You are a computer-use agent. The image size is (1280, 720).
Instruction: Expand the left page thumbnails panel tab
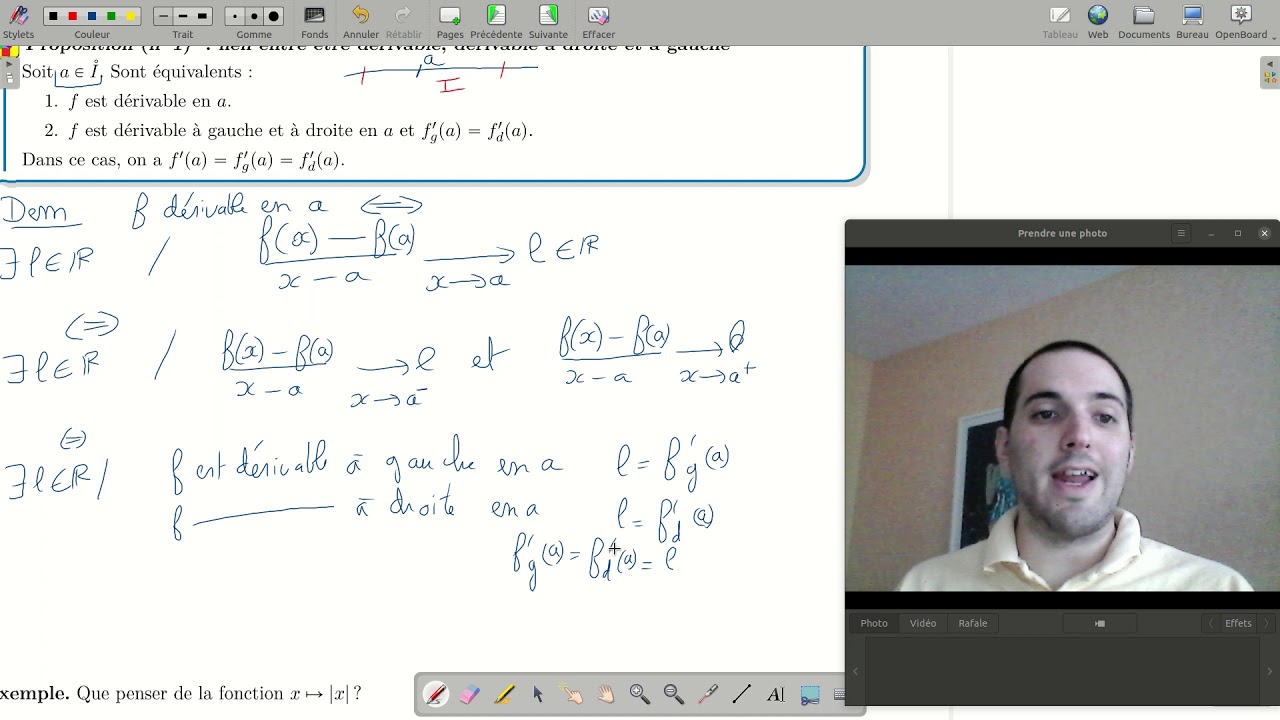click(x=9, y=72)
